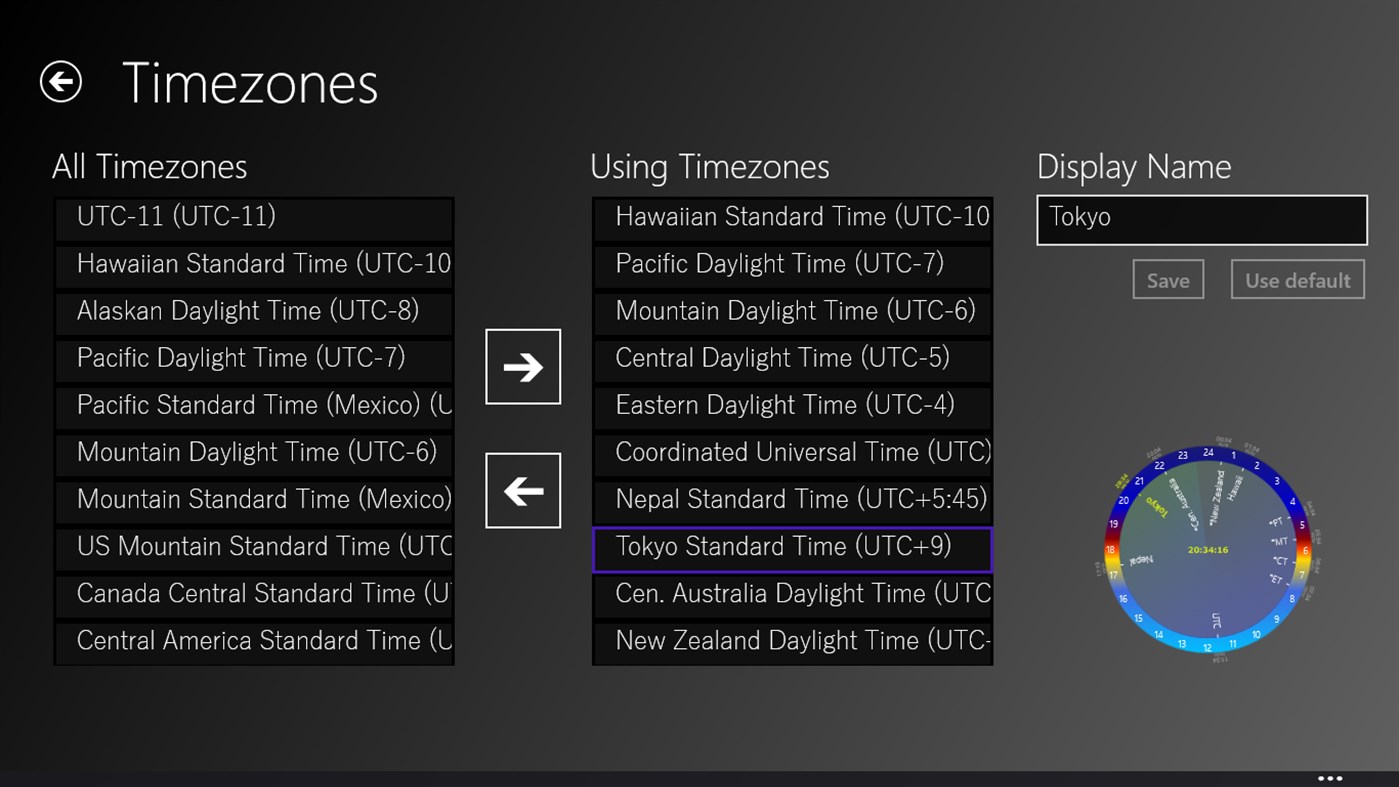This screenshot has width=1399, height=787.
Task: Select Cen. Australia Daylight Time entry
Action: click(x=791, y=593)
